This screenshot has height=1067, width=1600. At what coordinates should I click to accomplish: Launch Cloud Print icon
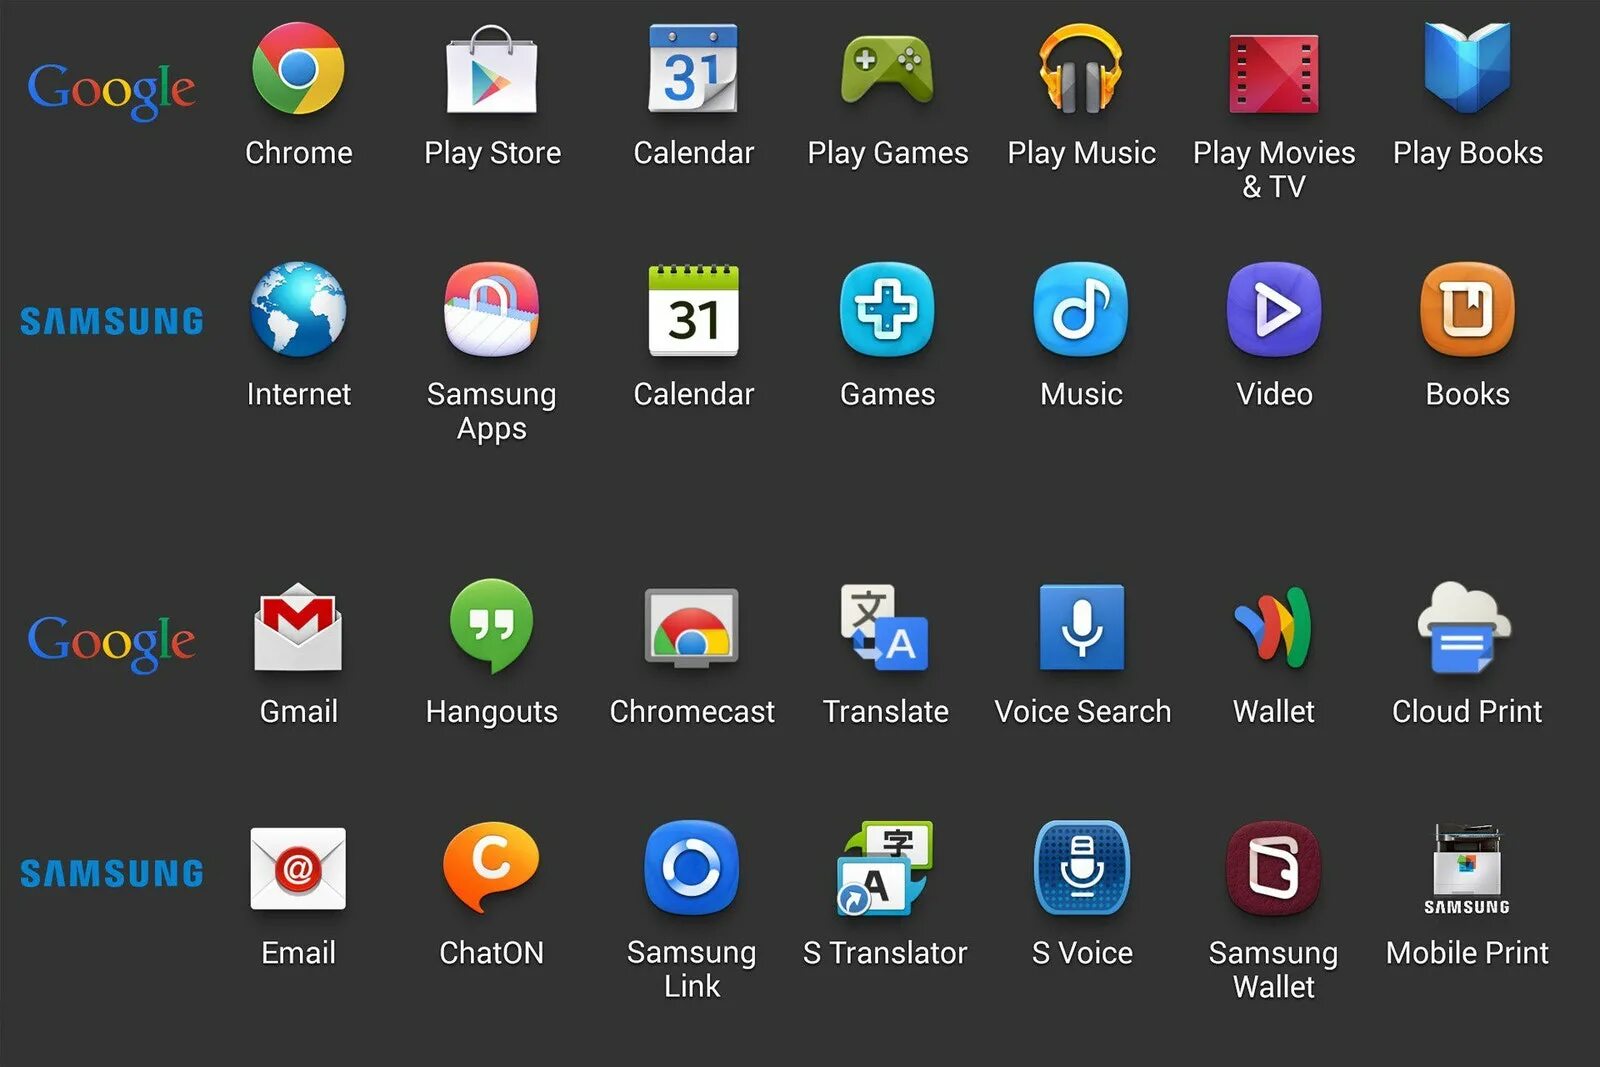click(x=1465, y=627)
